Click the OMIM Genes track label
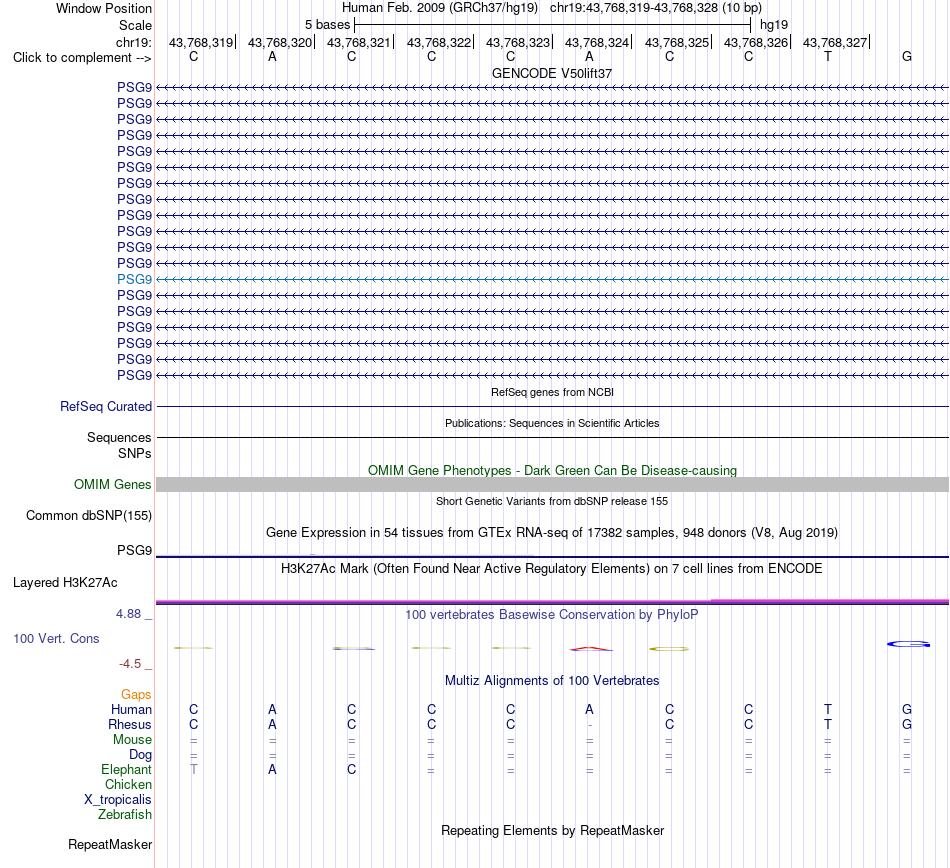Screen dimensions: 950x868 (x=113, y=485)
